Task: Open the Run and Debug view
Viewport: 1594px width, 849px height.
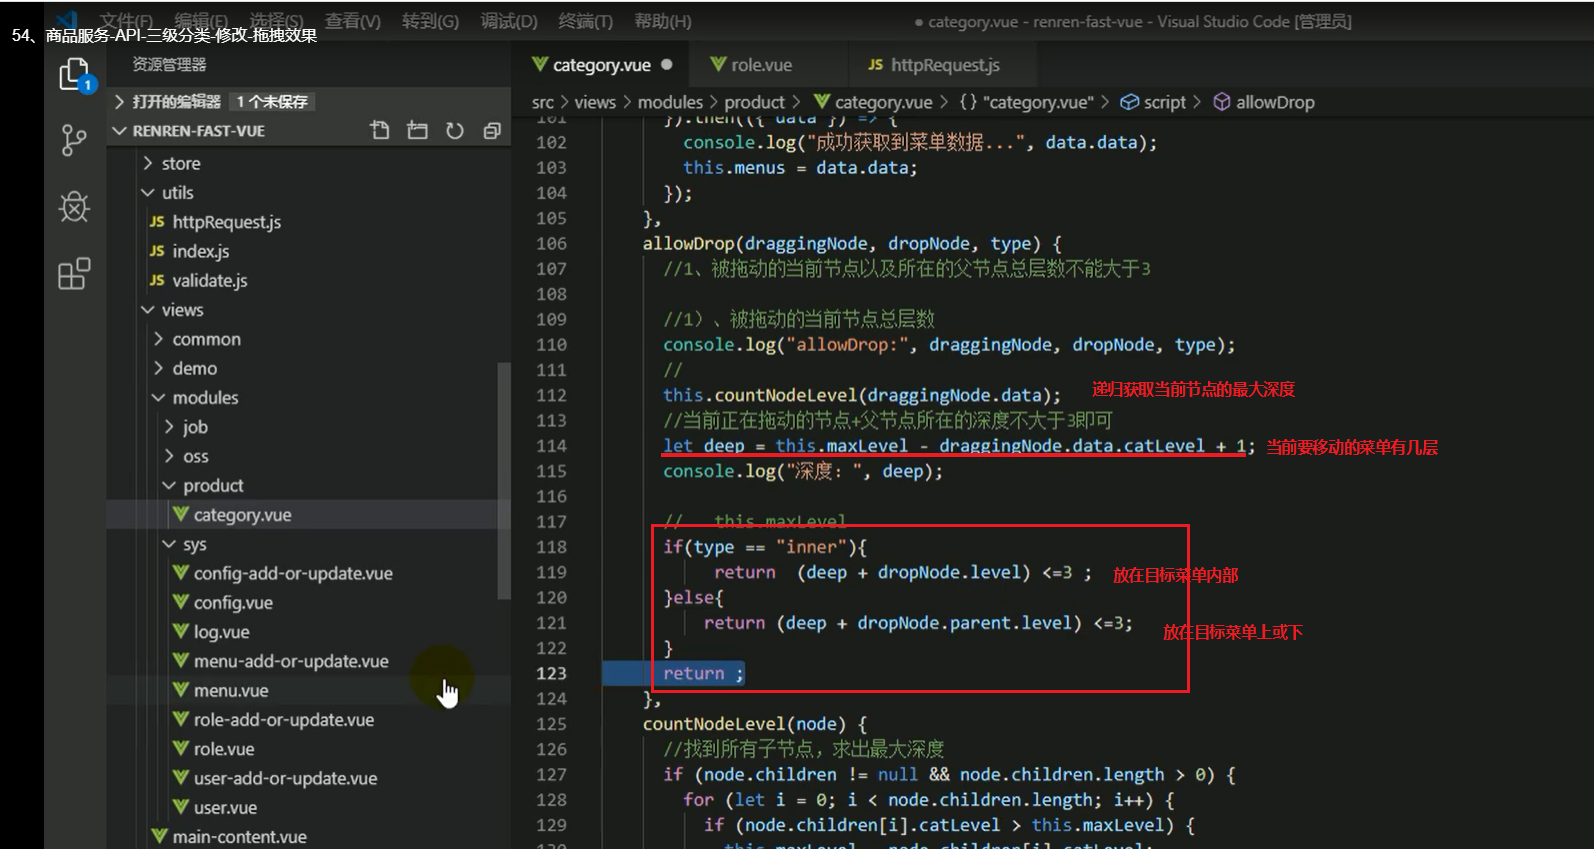Action: [74, 207]
